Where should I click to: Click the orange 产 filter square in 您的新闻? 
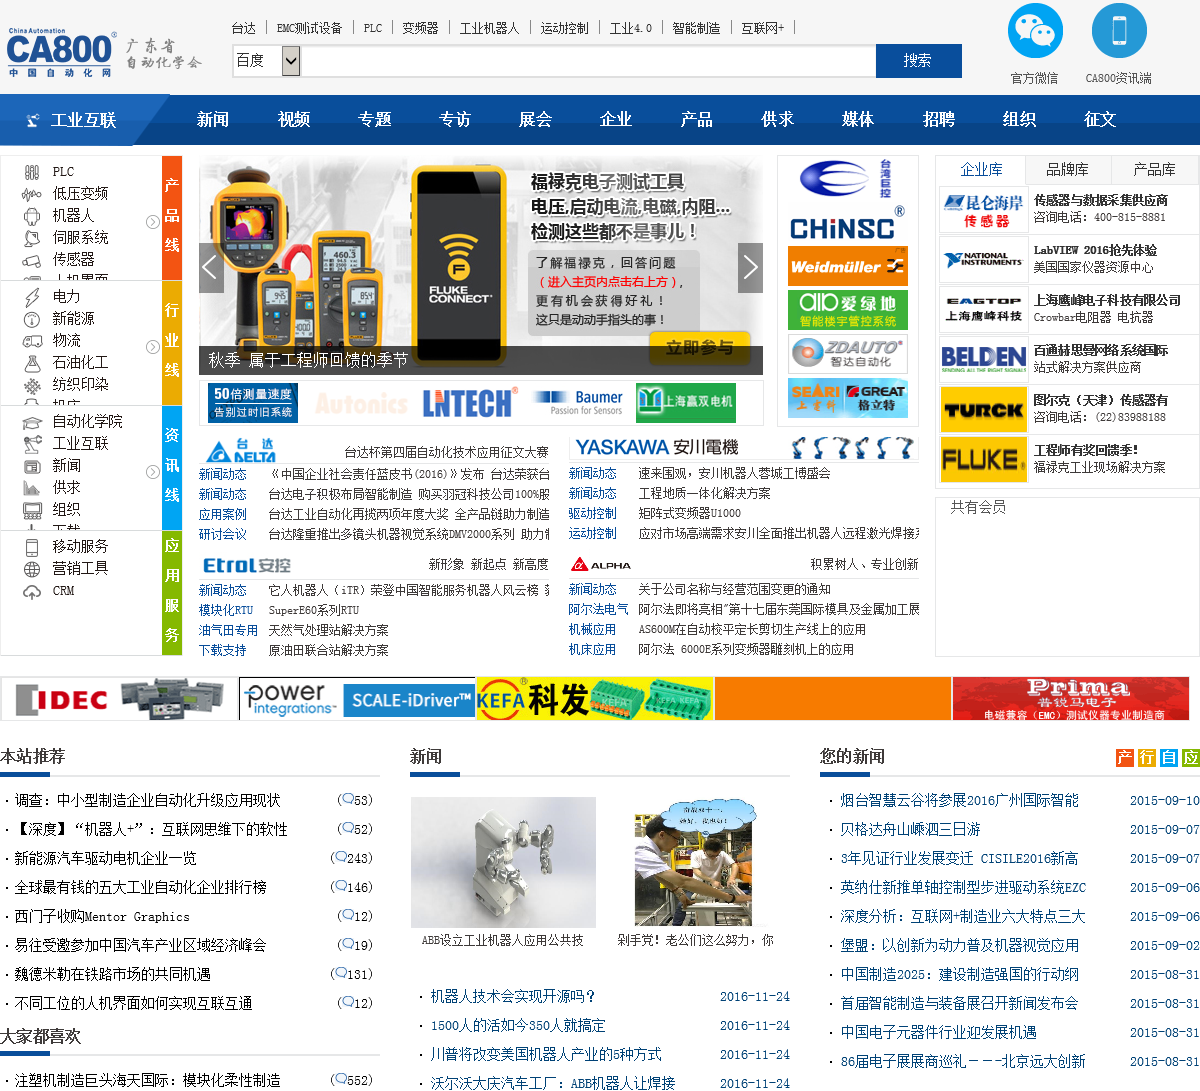click(x=1125, y=758)
